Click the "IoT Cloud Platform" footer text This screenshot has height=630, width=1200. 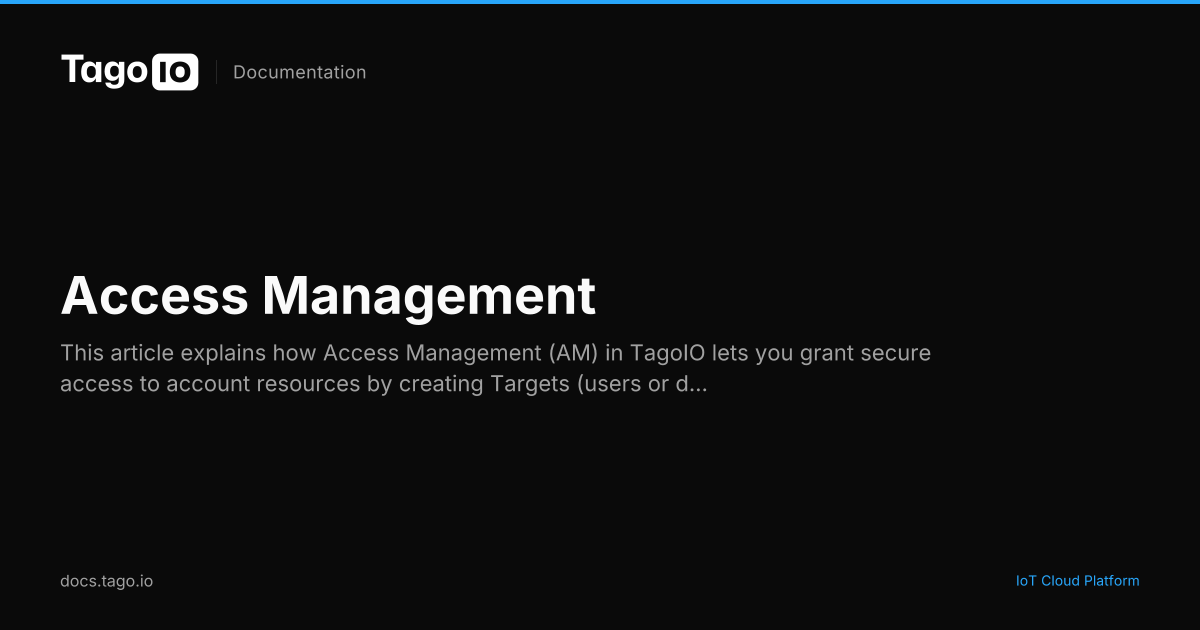click(1078, 581)
